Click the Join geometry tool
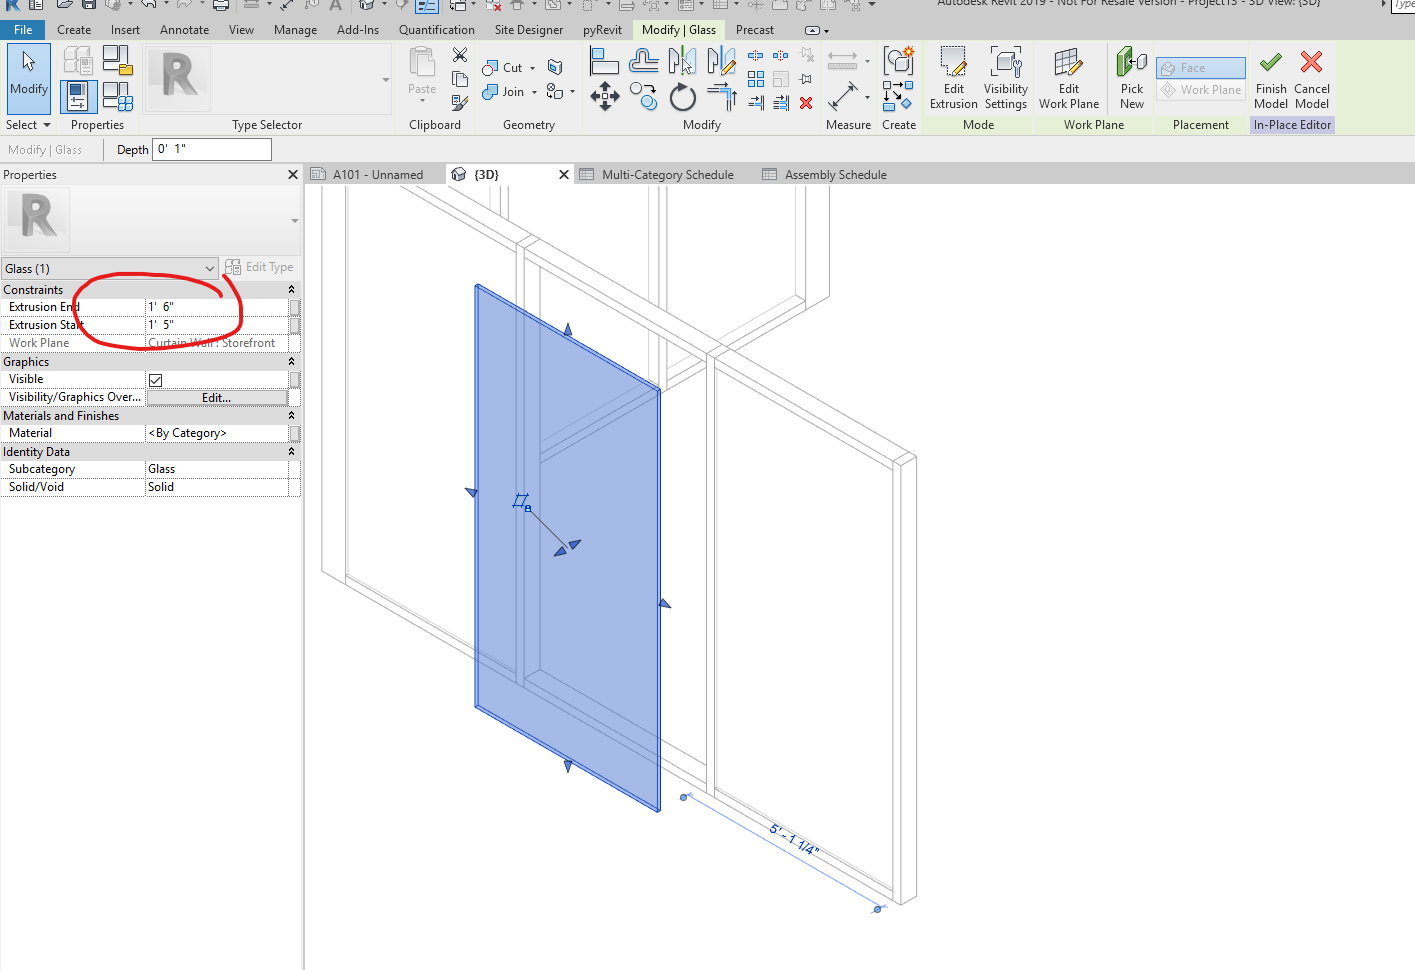Viewport: 1415px width, 970px height. 503,92
